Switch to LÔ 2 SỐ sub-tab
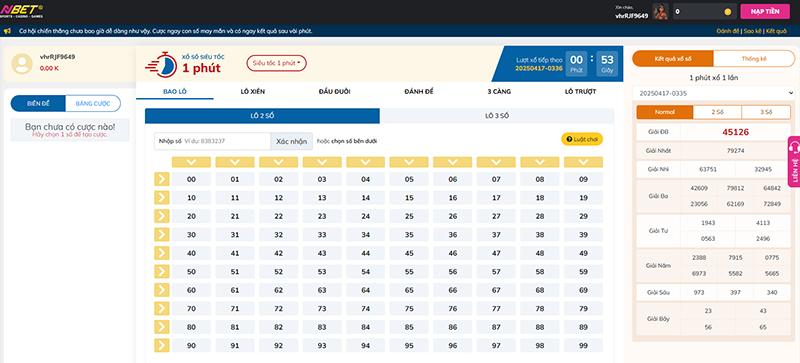This screenshot has height=363, width=800. (262, 116)
